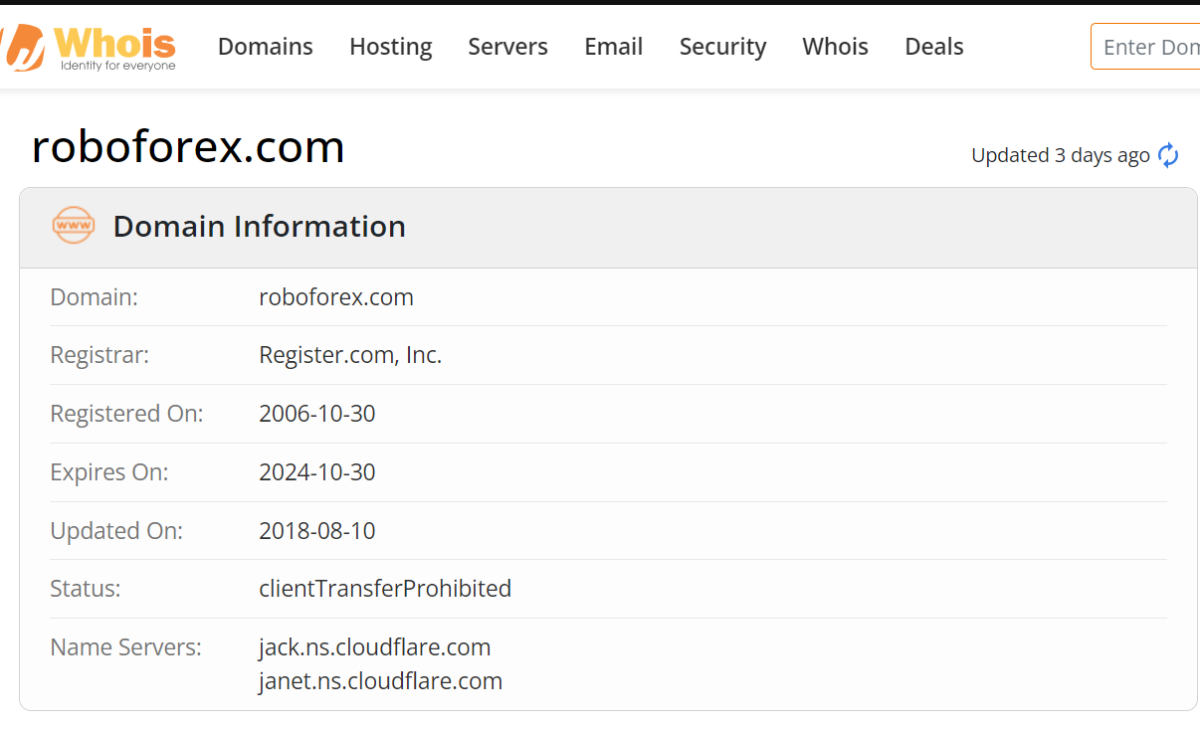This screenshot has height=729, width=1200.
Task: Click the Domain Information panel title
Action: [x=259, y=226]
